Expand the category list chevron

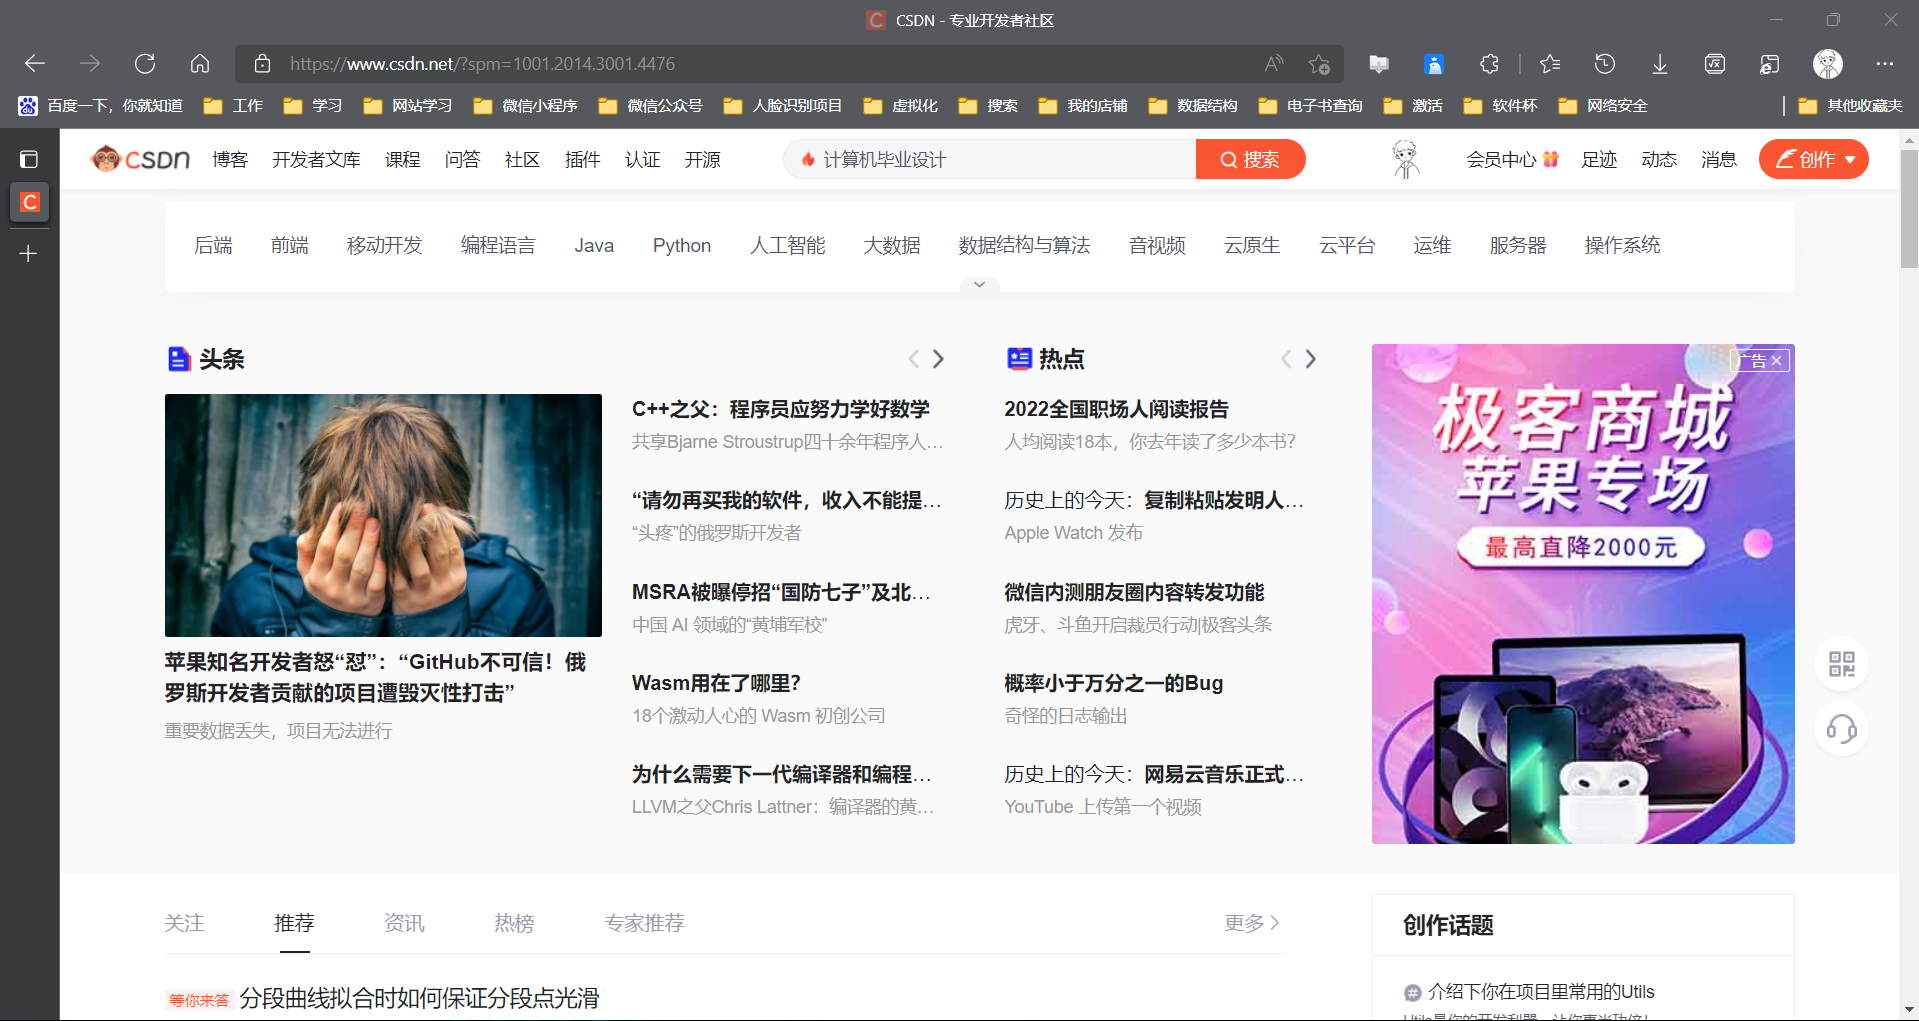coord(979,285)
